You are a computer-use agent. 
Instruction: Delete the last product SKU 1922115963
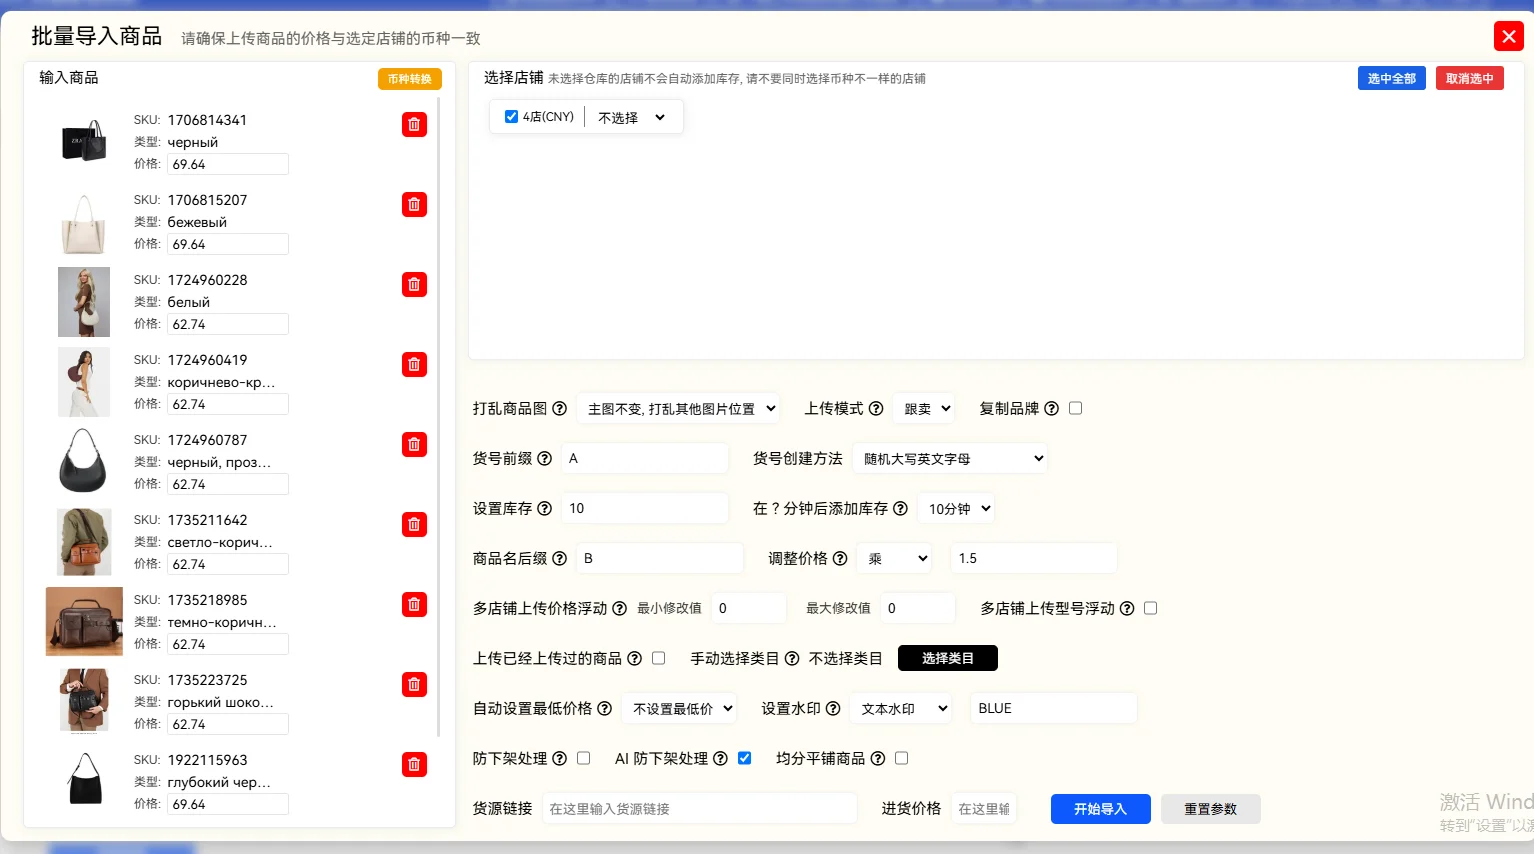(x=414, y=764)
